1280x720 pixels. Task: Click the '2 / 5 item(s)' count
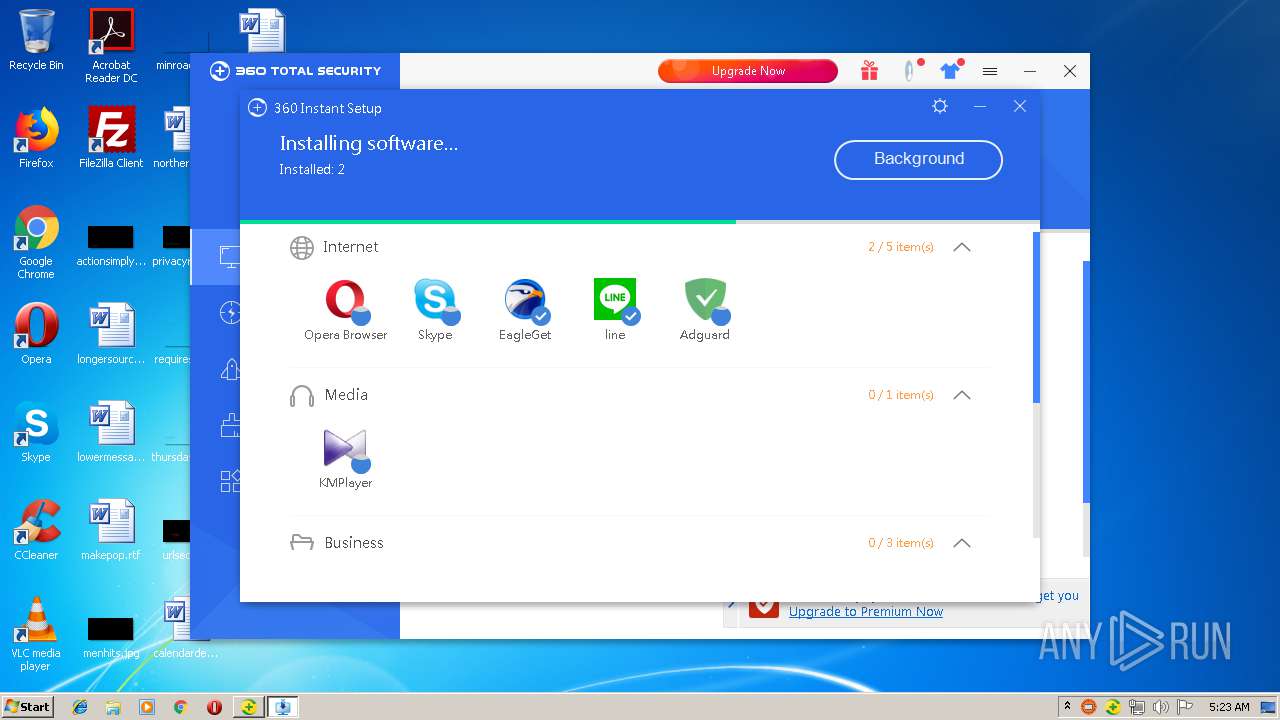point(901,247)
